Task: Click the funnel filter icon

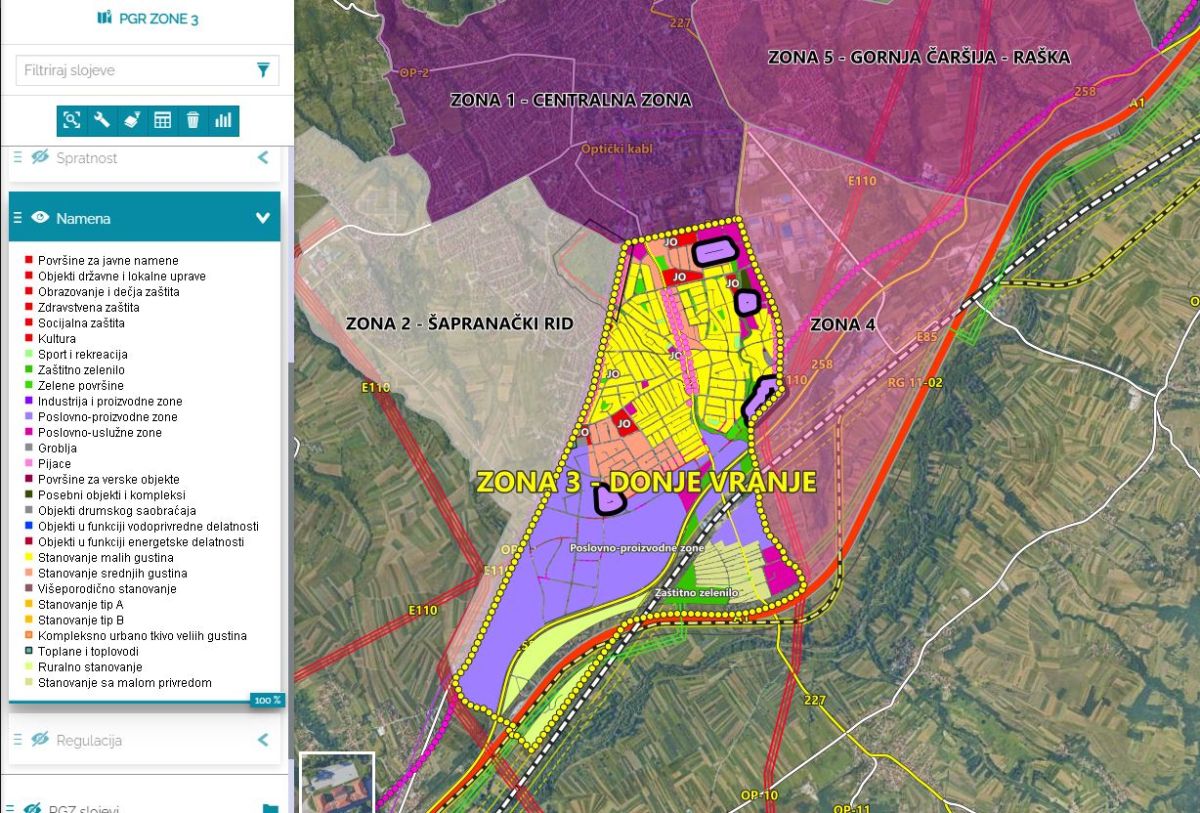Action: [263, 70]
